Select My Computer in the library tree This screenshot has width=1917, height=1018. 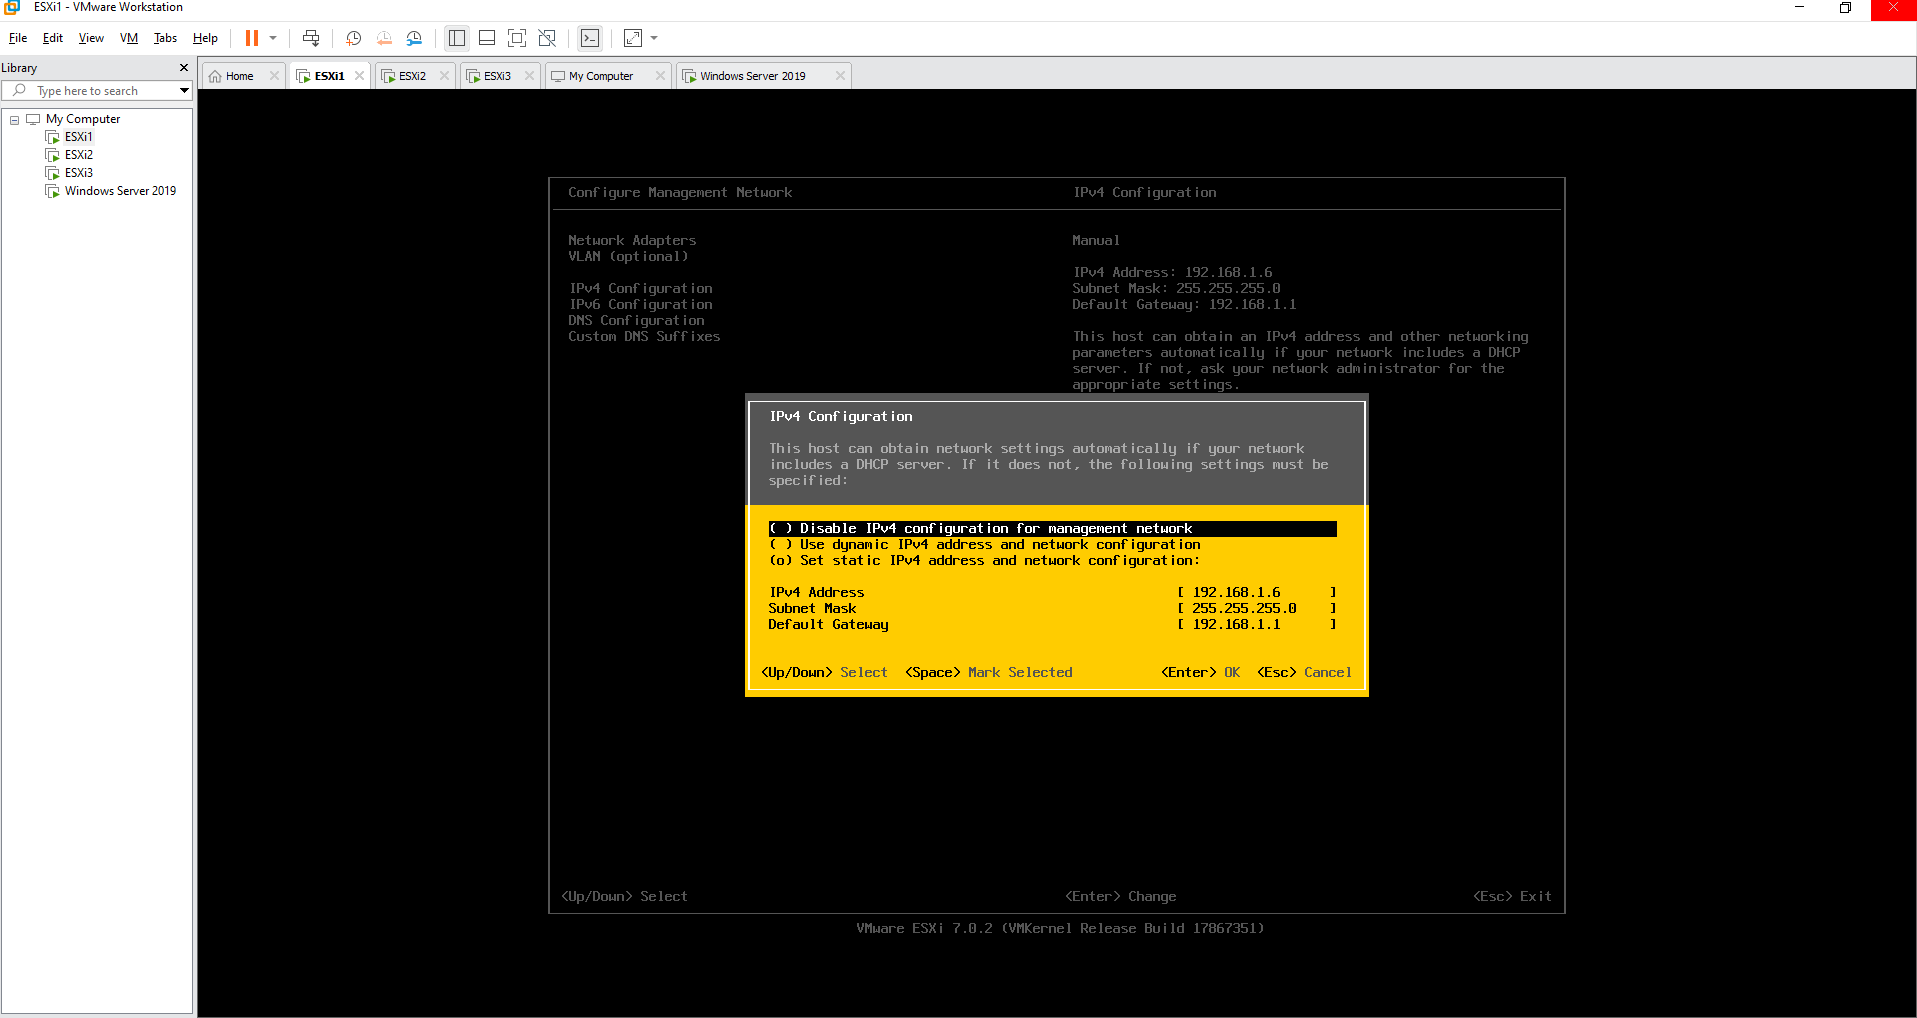click(83, 119)
